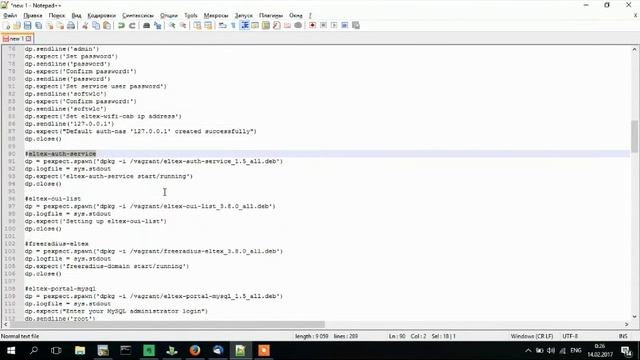Open Firefox from the taskbar
Image resolution: width=640 pixels, height=360 pixels.
[x=195, y=350]
